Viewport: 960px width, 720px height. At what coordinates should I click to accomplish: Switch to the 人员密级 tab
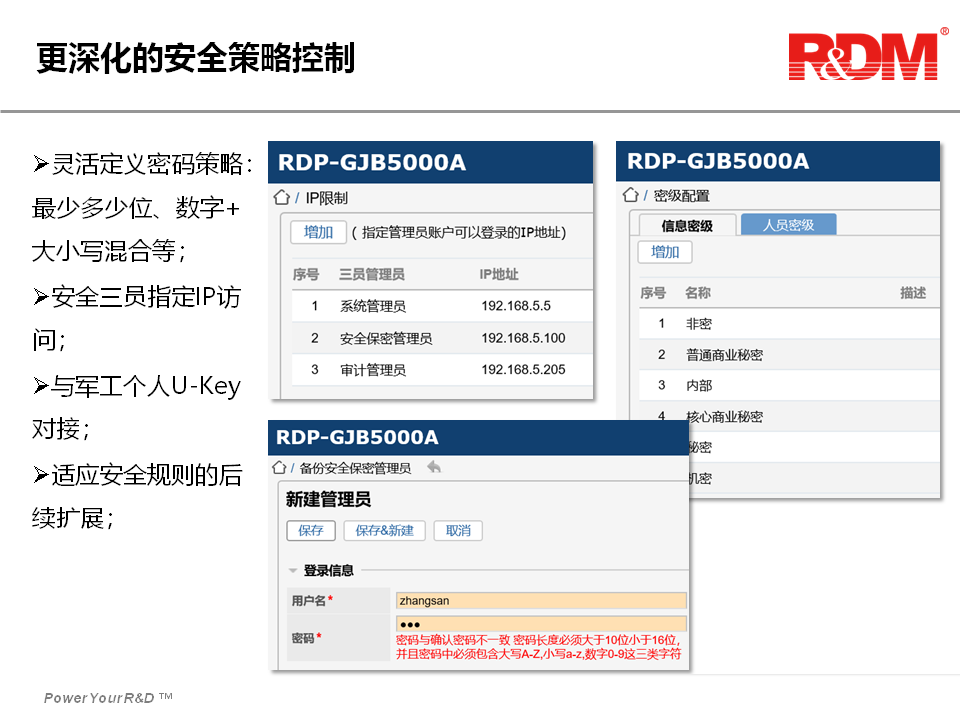[790, 224]
